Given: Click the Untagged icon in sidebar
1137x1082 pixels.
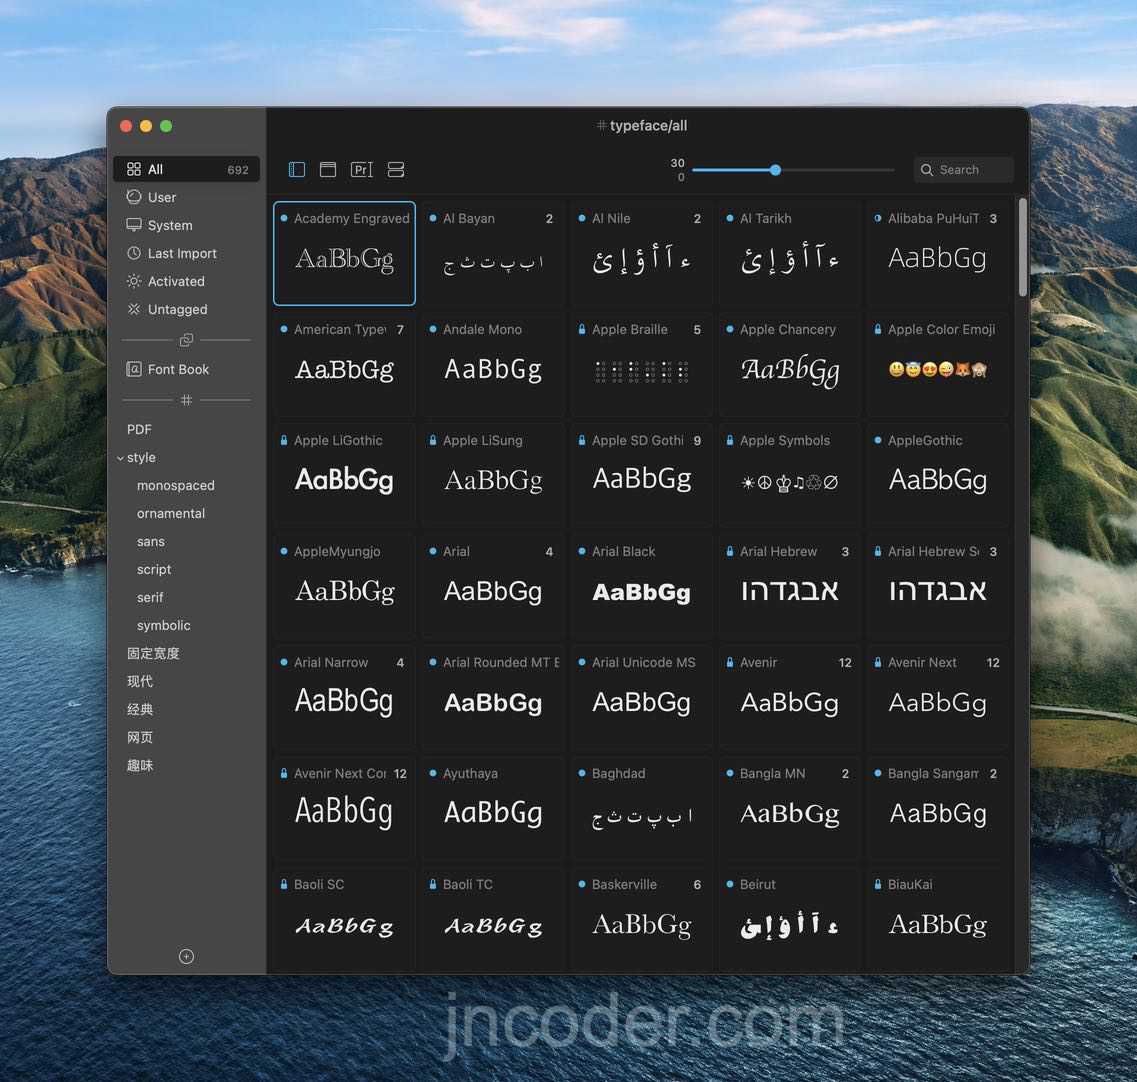Looking at the screenshot, I should (133, 309).
